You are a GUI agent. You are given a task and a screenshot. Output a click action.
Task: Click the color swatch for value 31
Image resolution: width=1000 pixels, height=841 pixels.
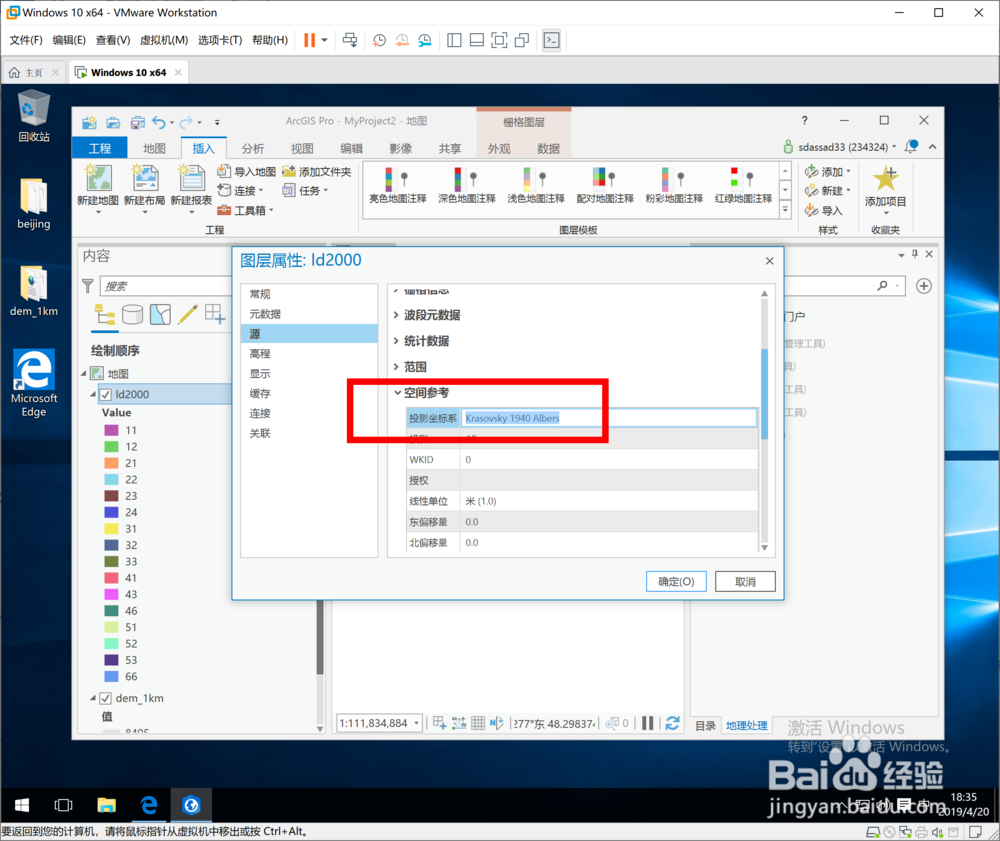click(112, 529)
